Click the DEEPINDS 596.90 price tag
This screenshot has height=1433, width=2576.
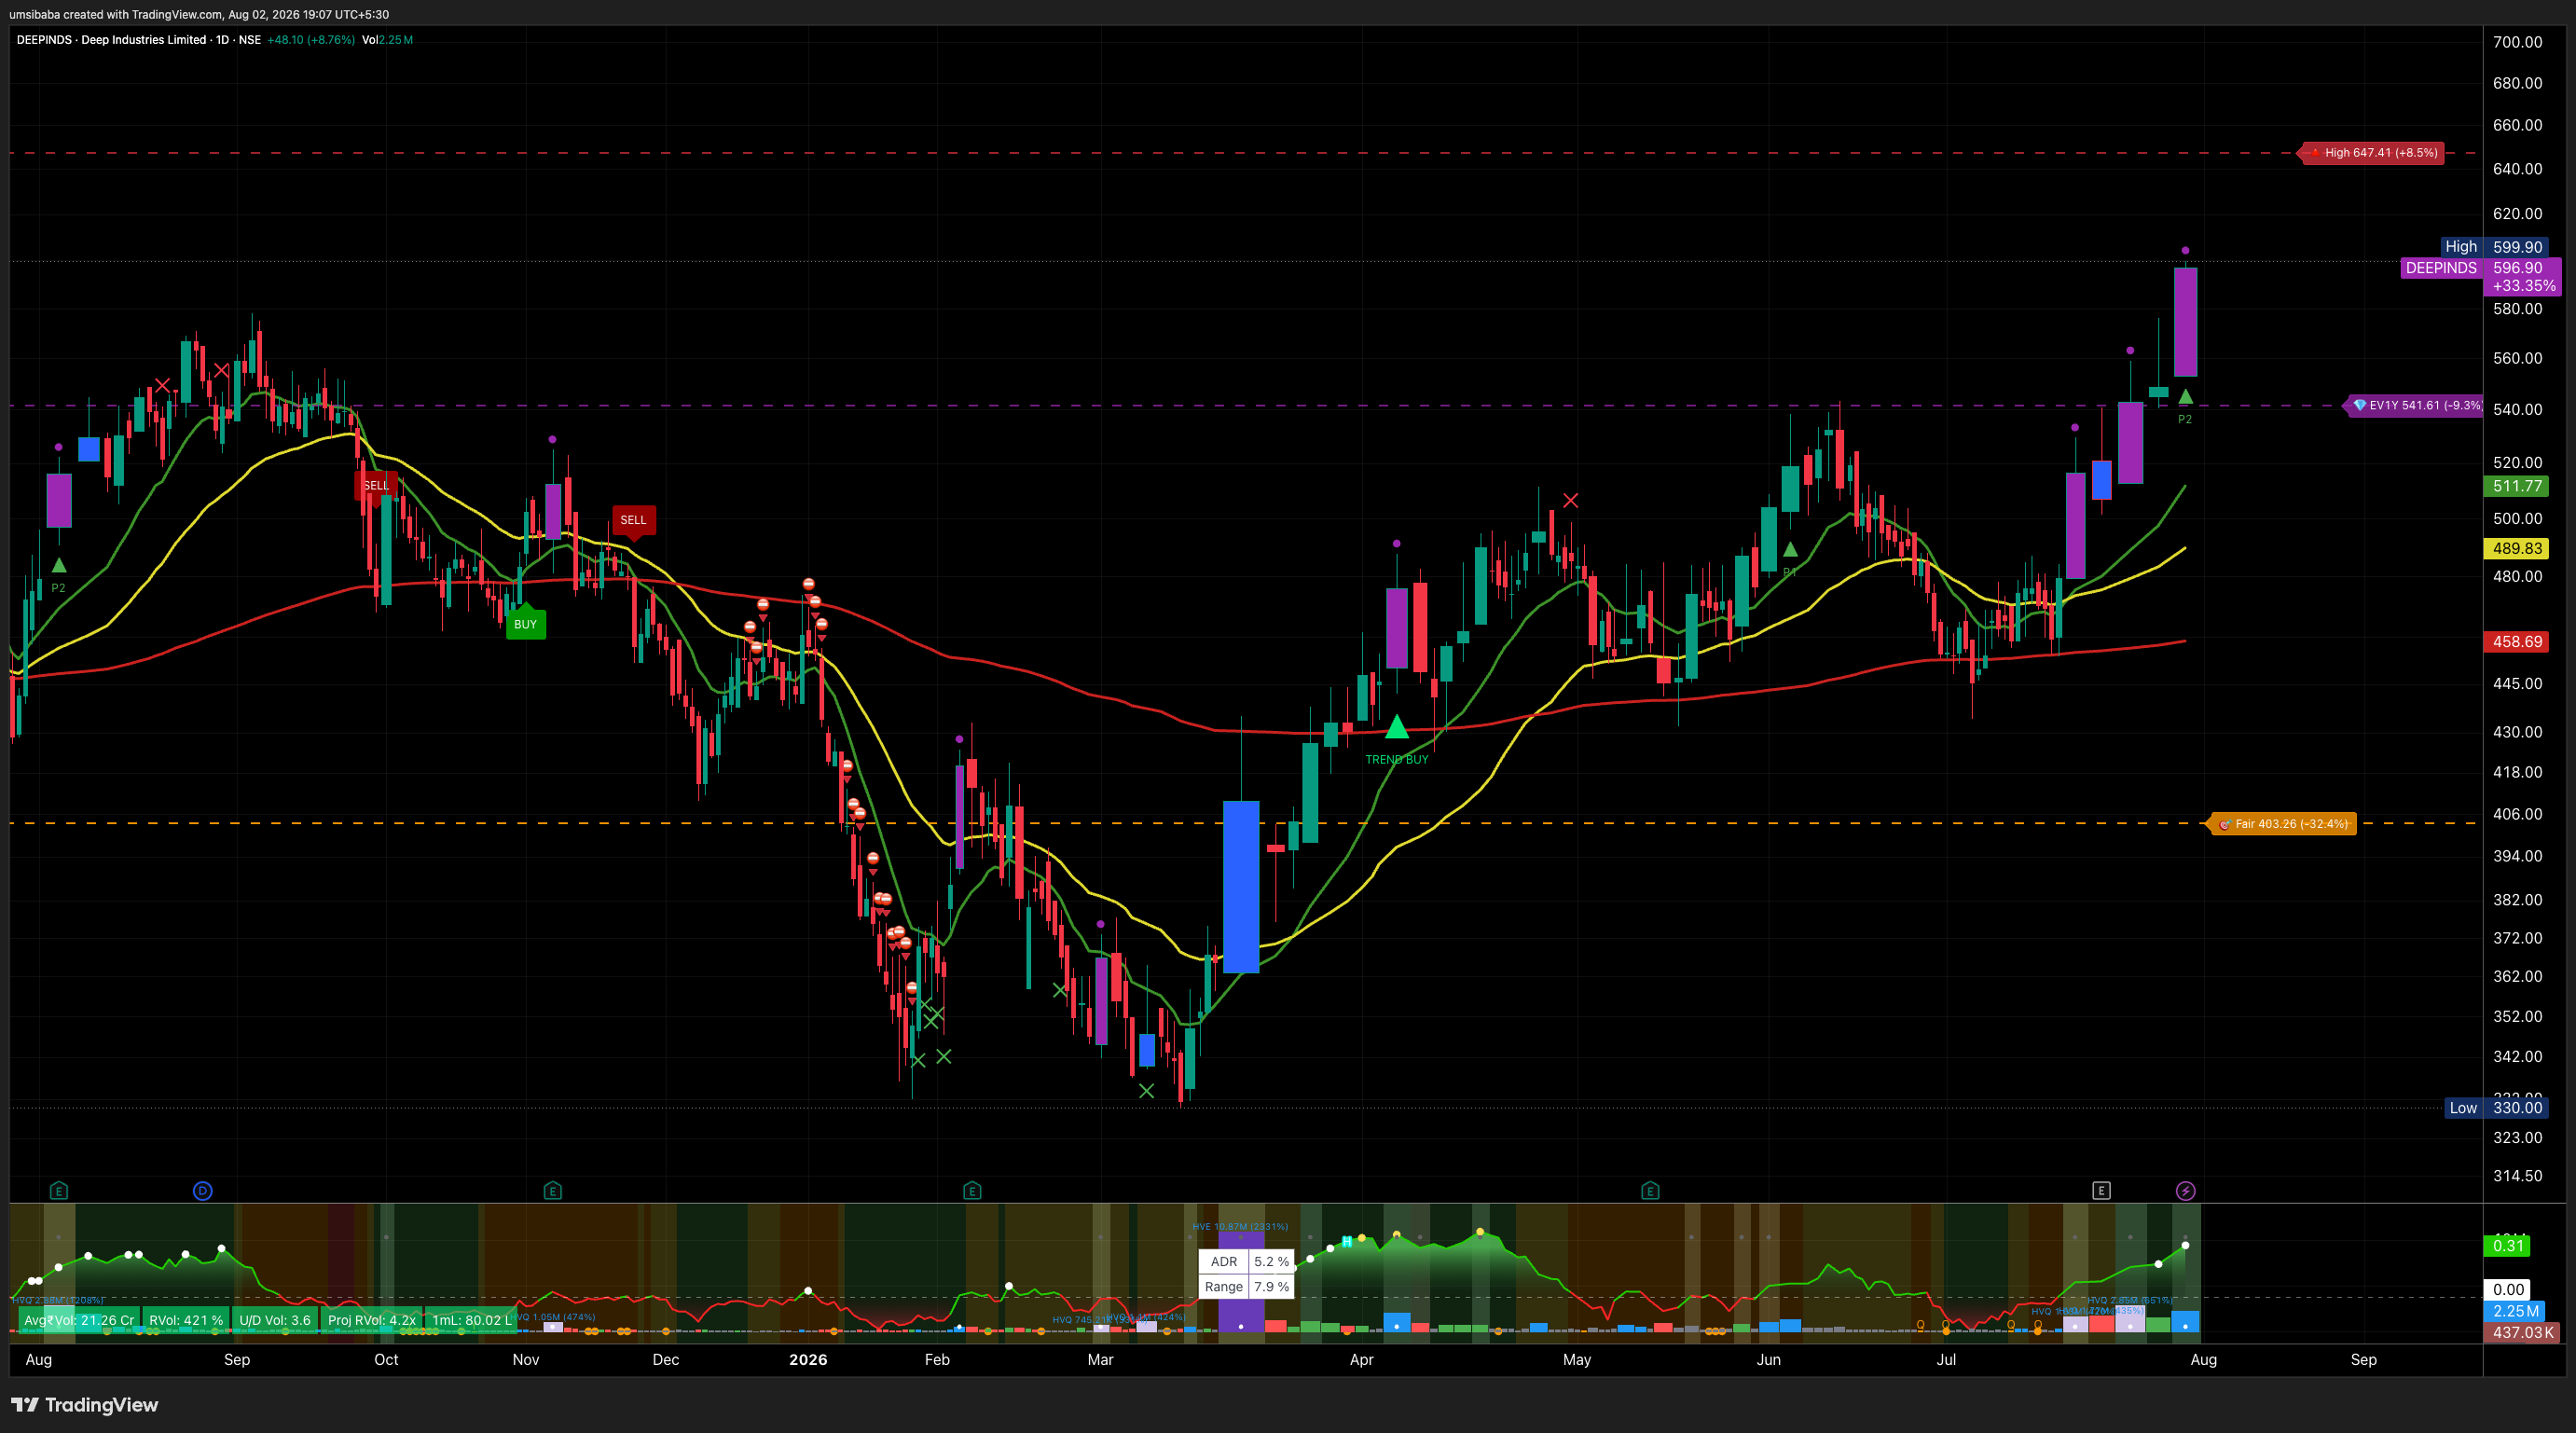point(2481,268)
